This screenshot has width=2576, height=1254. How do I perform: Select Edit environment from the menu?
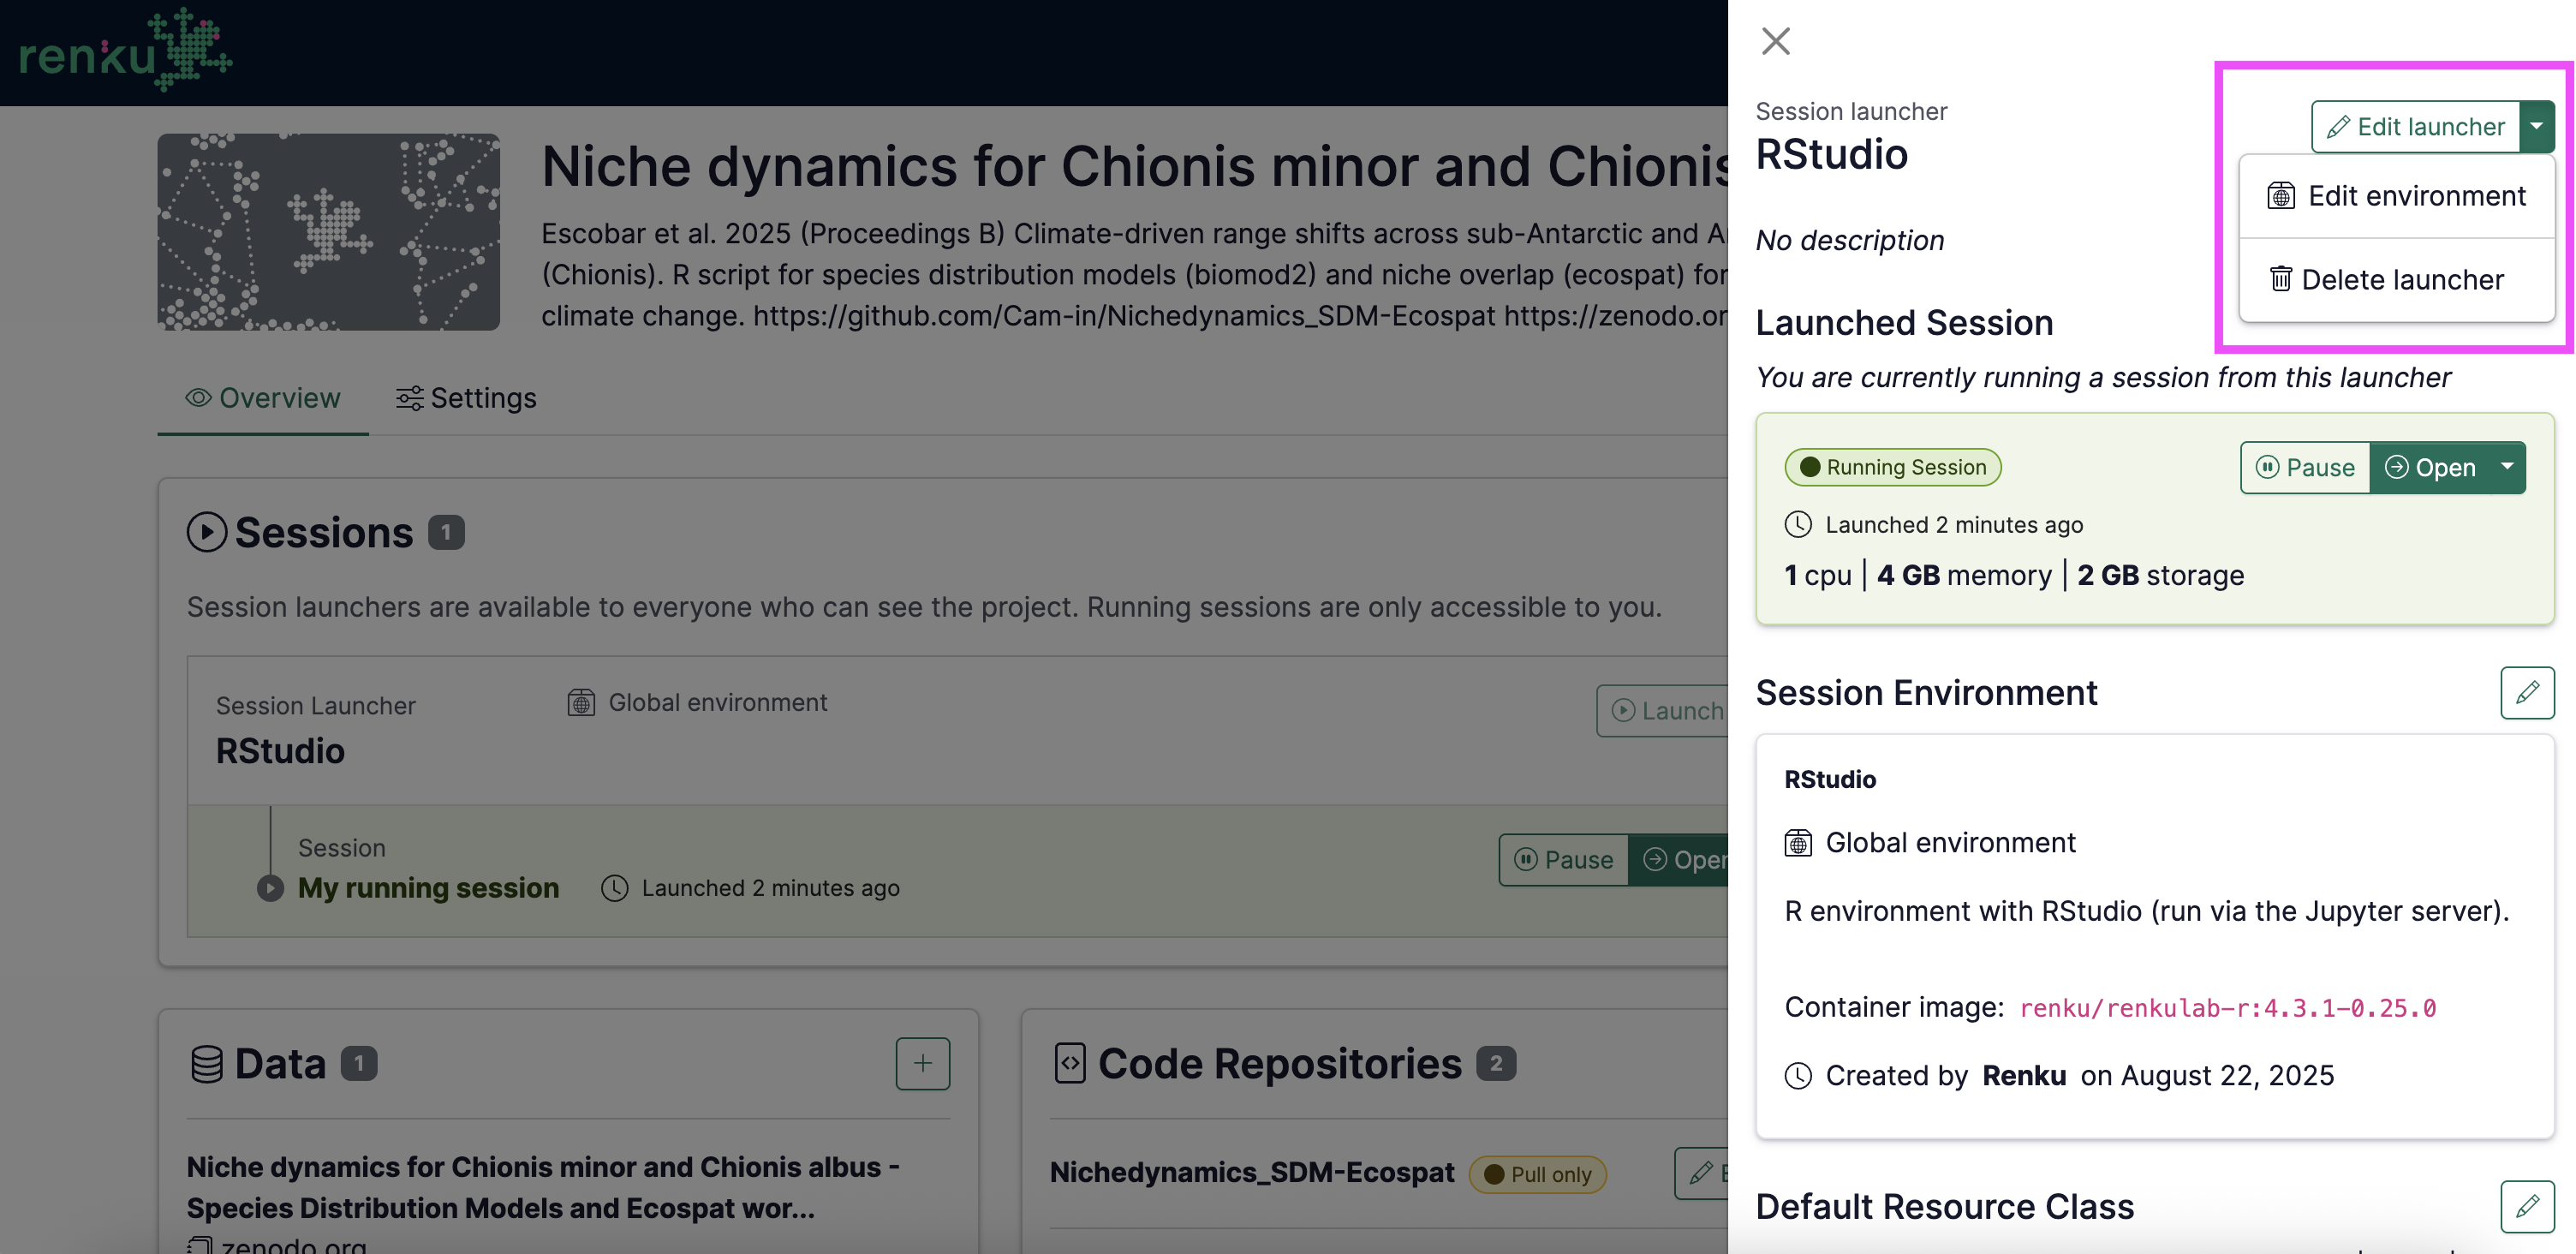2396,196
